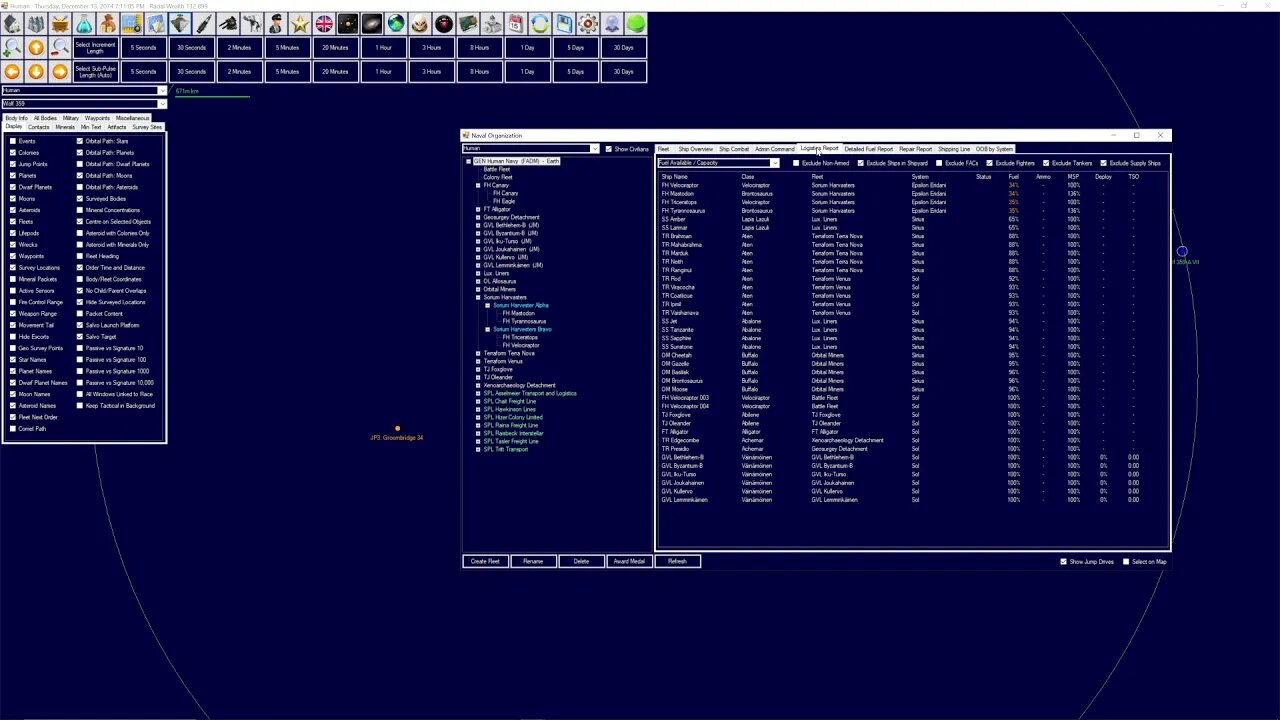
Task: Zoom in with magnifier plus icon
Action: click(12, 47)
